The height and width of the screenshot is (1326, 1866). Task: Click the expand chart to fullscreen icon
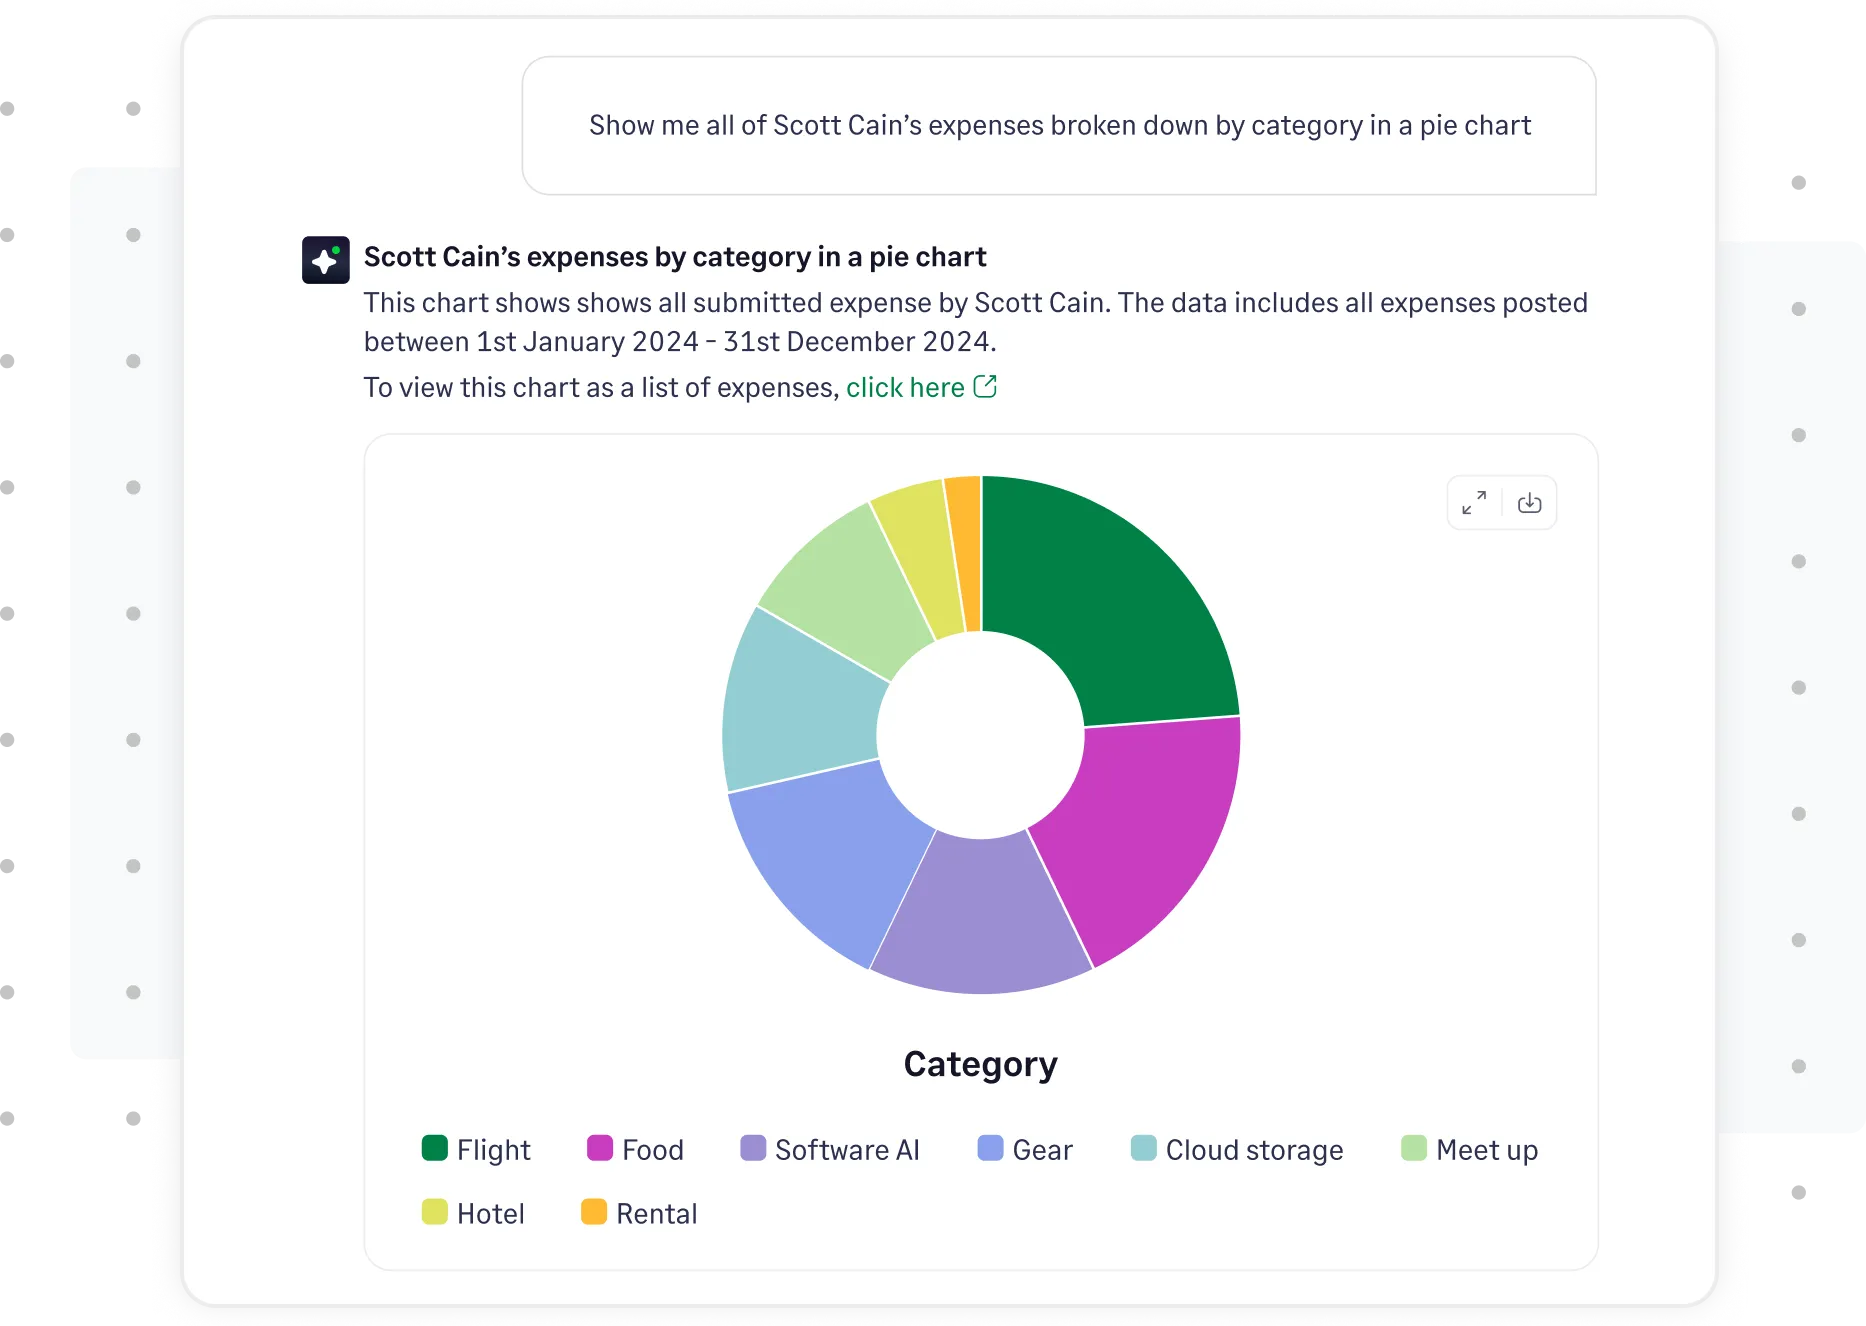(x=1474, y=503)
